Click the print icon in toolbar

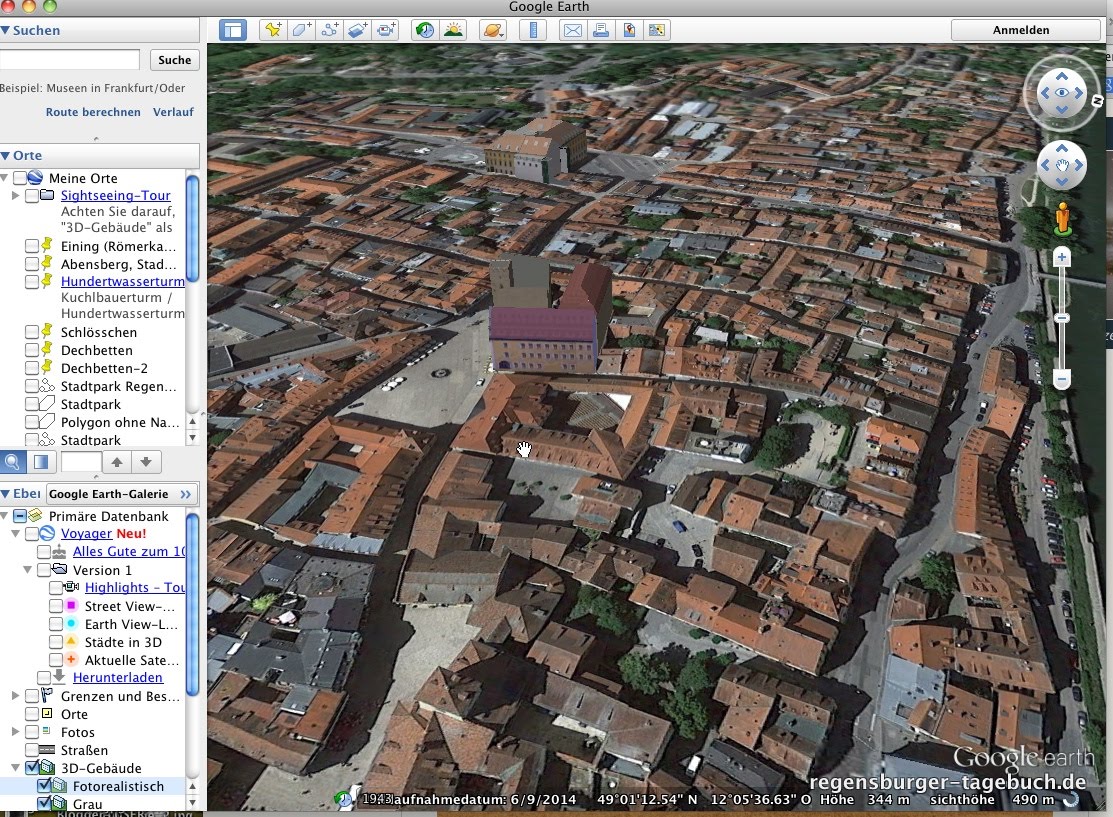pyautogui.click(x=601, y=30)
